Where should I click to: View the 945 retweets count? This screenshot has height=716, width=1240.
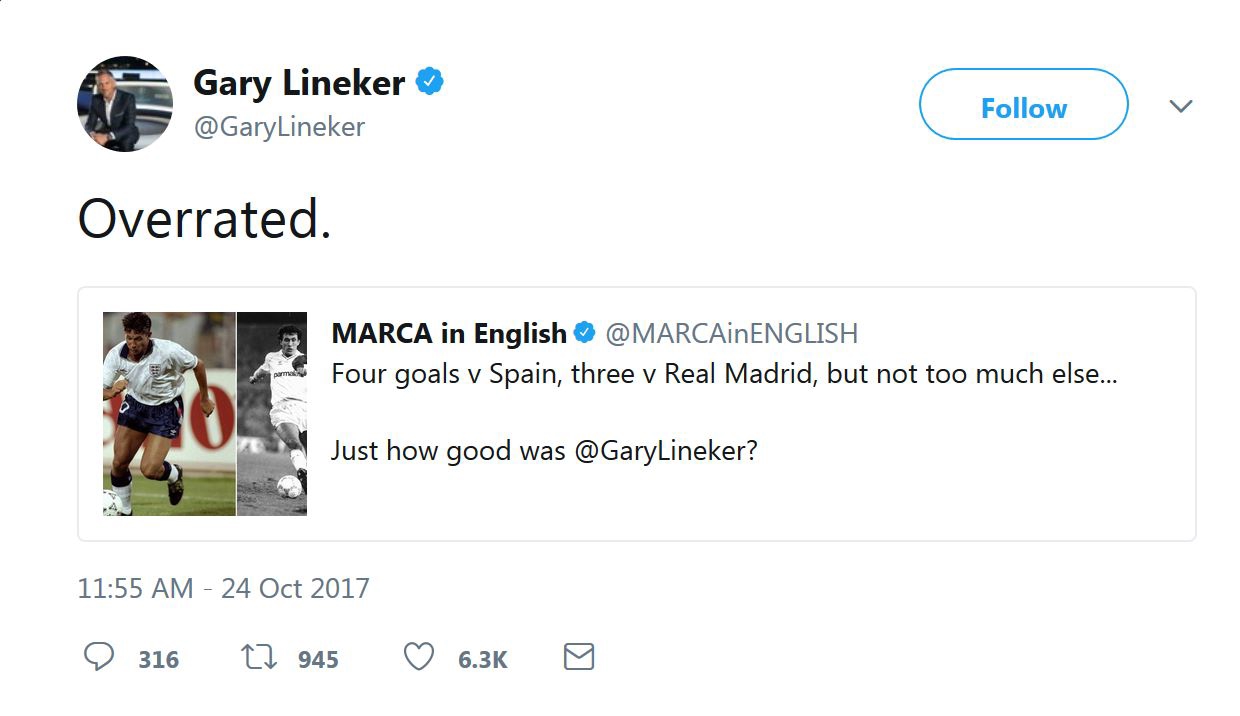point(318,659)
